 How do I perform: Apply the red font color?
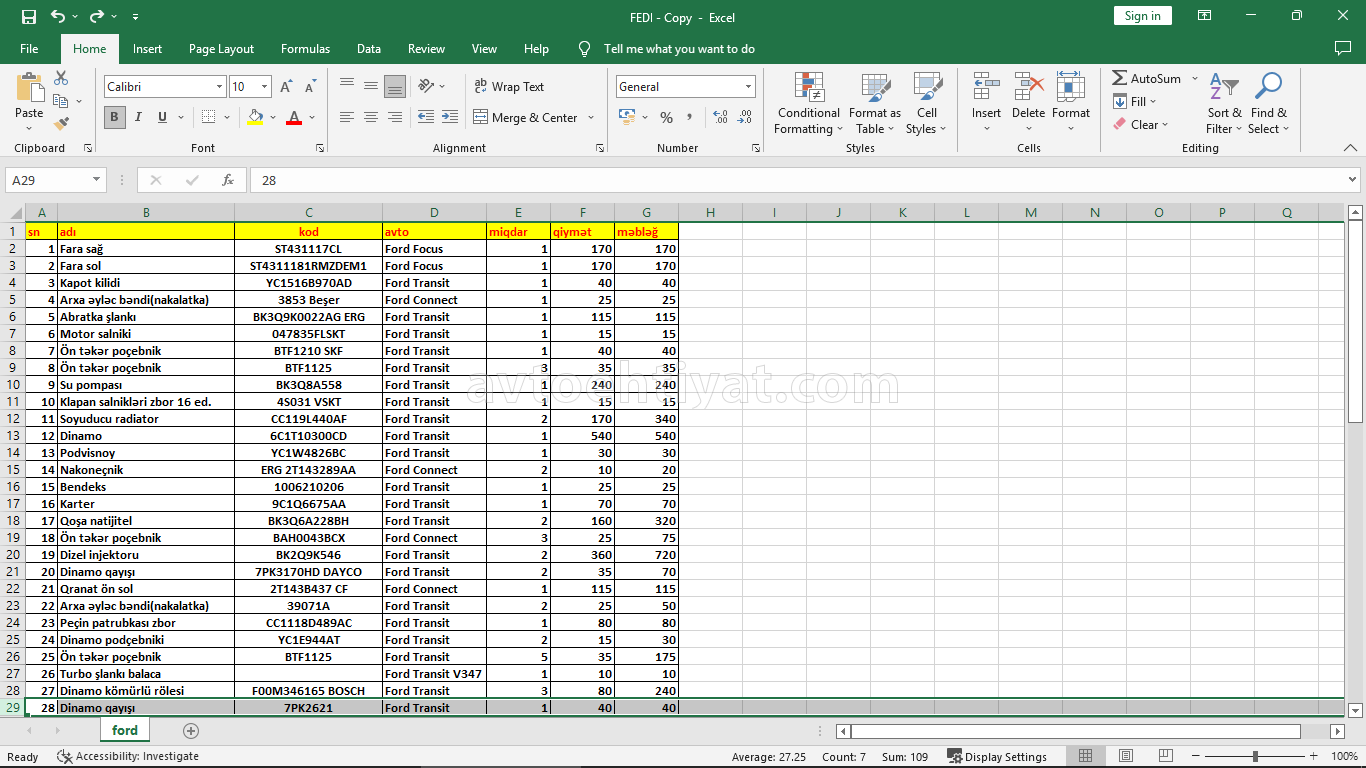click(294, 117)
